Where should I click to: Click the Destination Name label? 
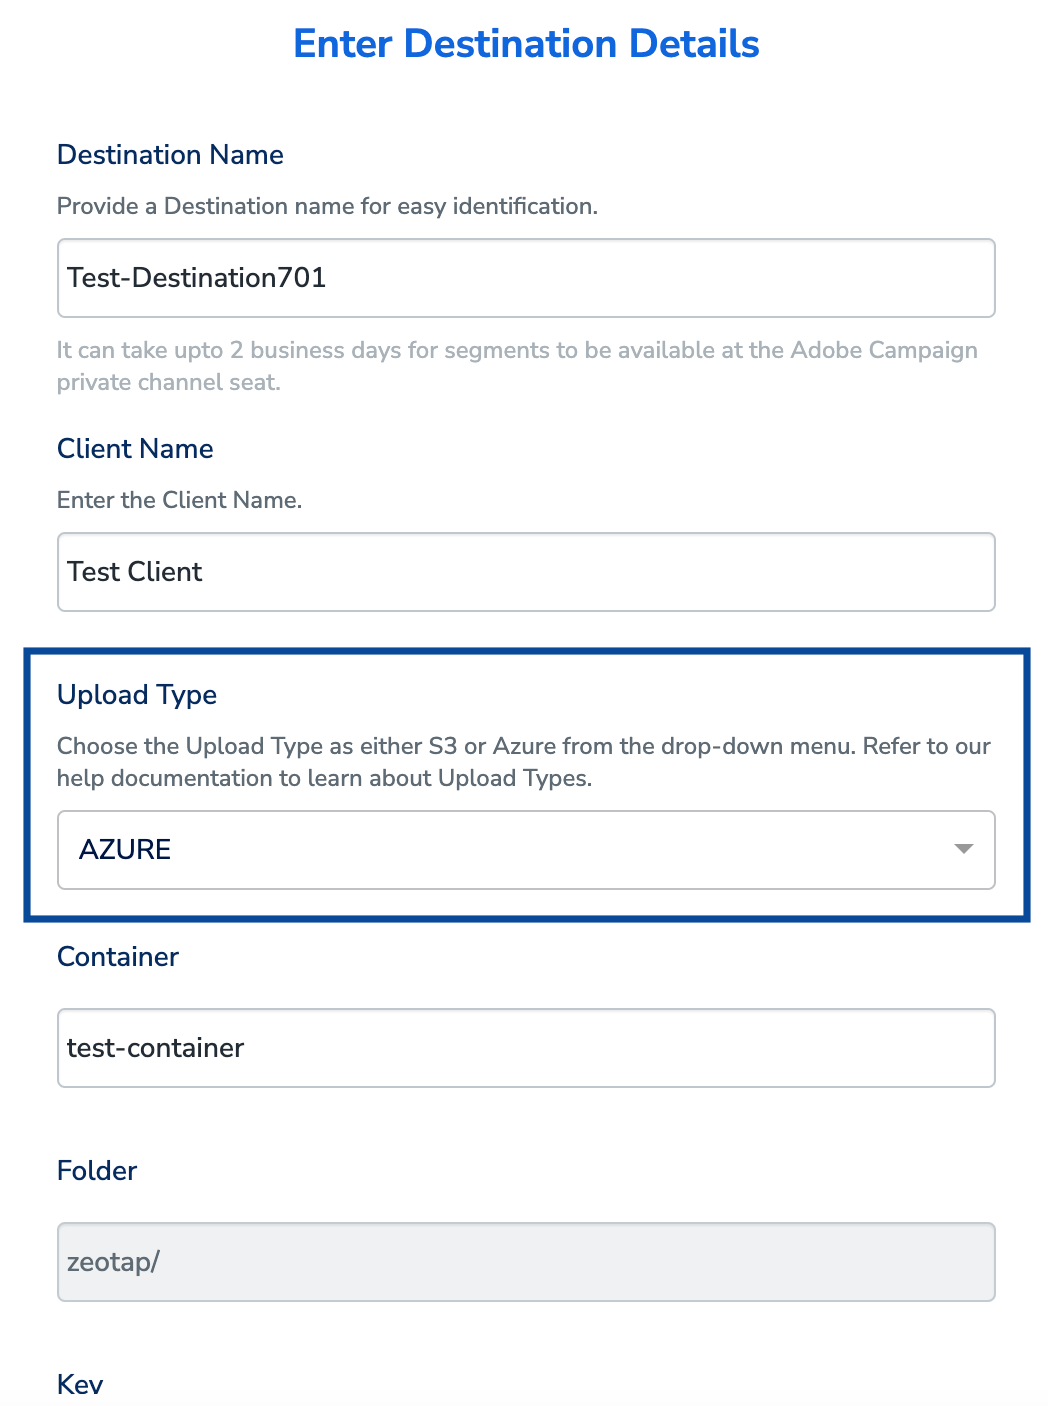click(x=170, y=155)
